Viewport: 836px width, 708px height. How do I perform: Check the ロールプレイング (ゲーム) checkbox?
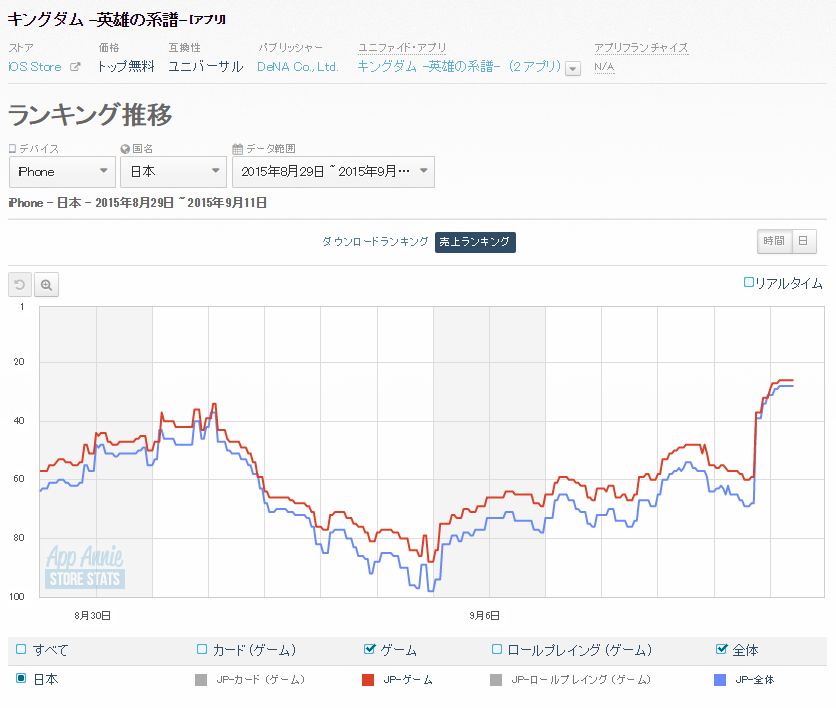pos(497,649)
